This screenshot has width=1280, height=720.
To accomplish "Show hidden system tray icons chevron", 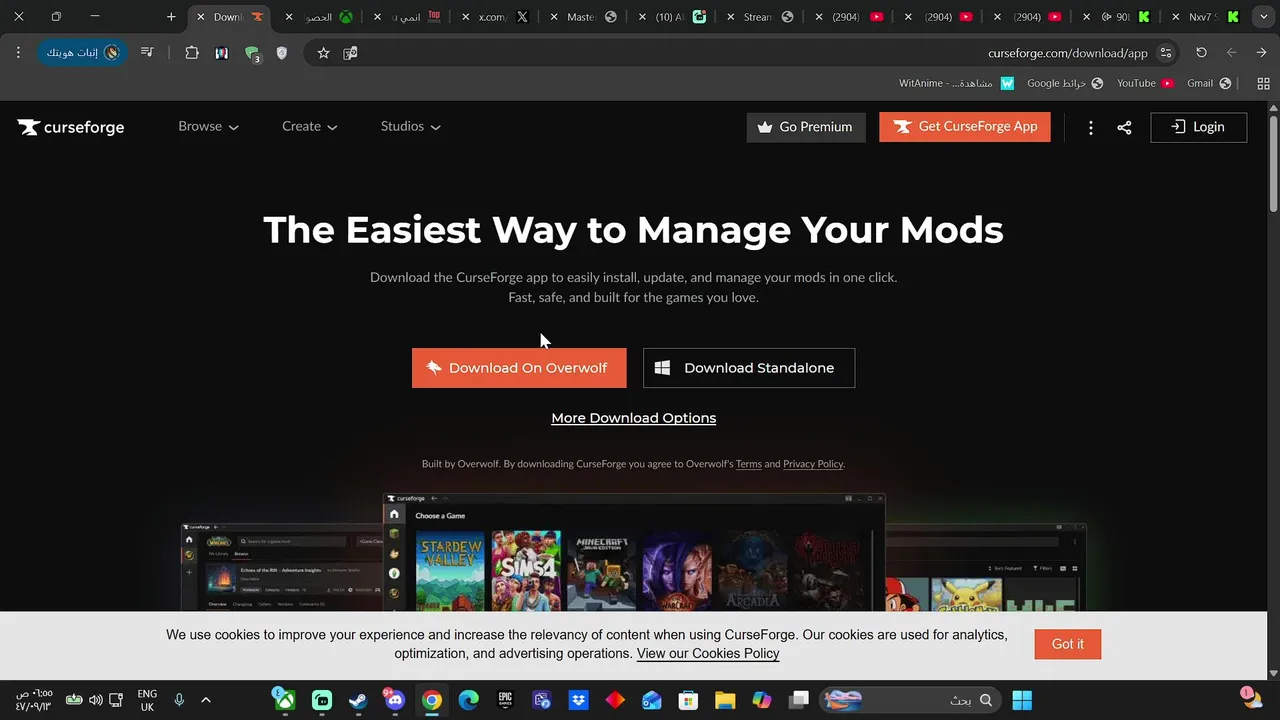I will pyautogui.click(x=206, y=700).
